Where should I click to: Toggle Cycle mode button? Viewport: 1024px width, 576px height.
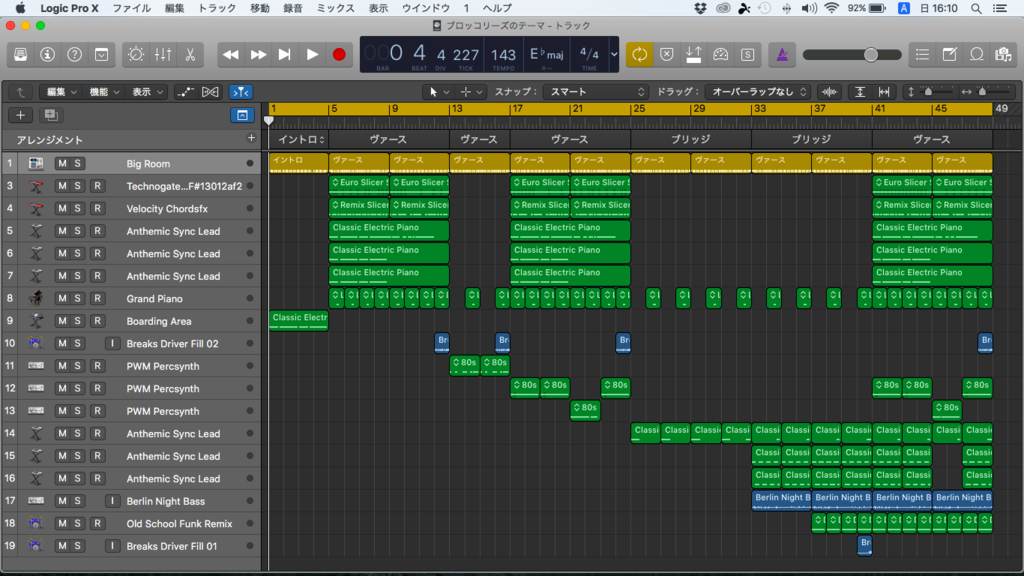pos(639,55)
